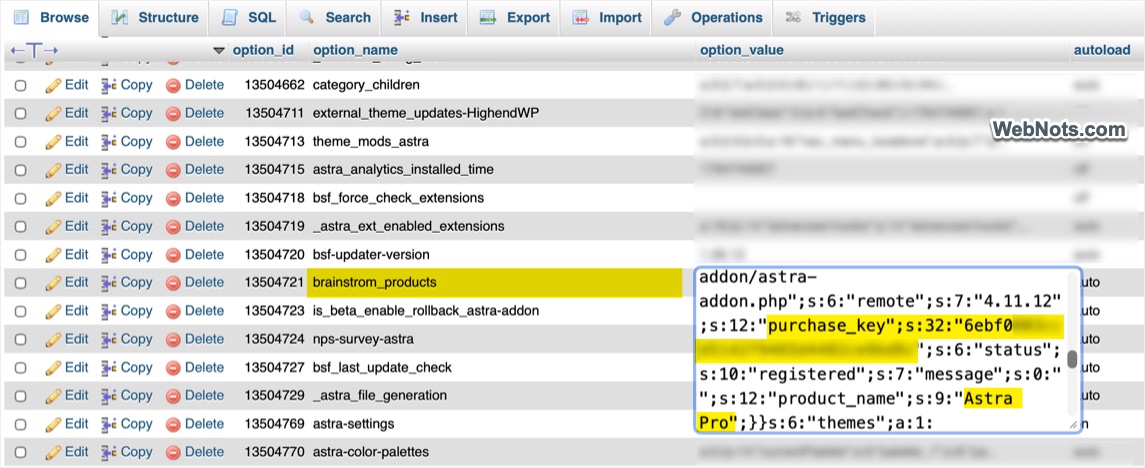
Task: Select the _astra_ext_enabled_extensions row checkbox
Action: click(20, 226)
